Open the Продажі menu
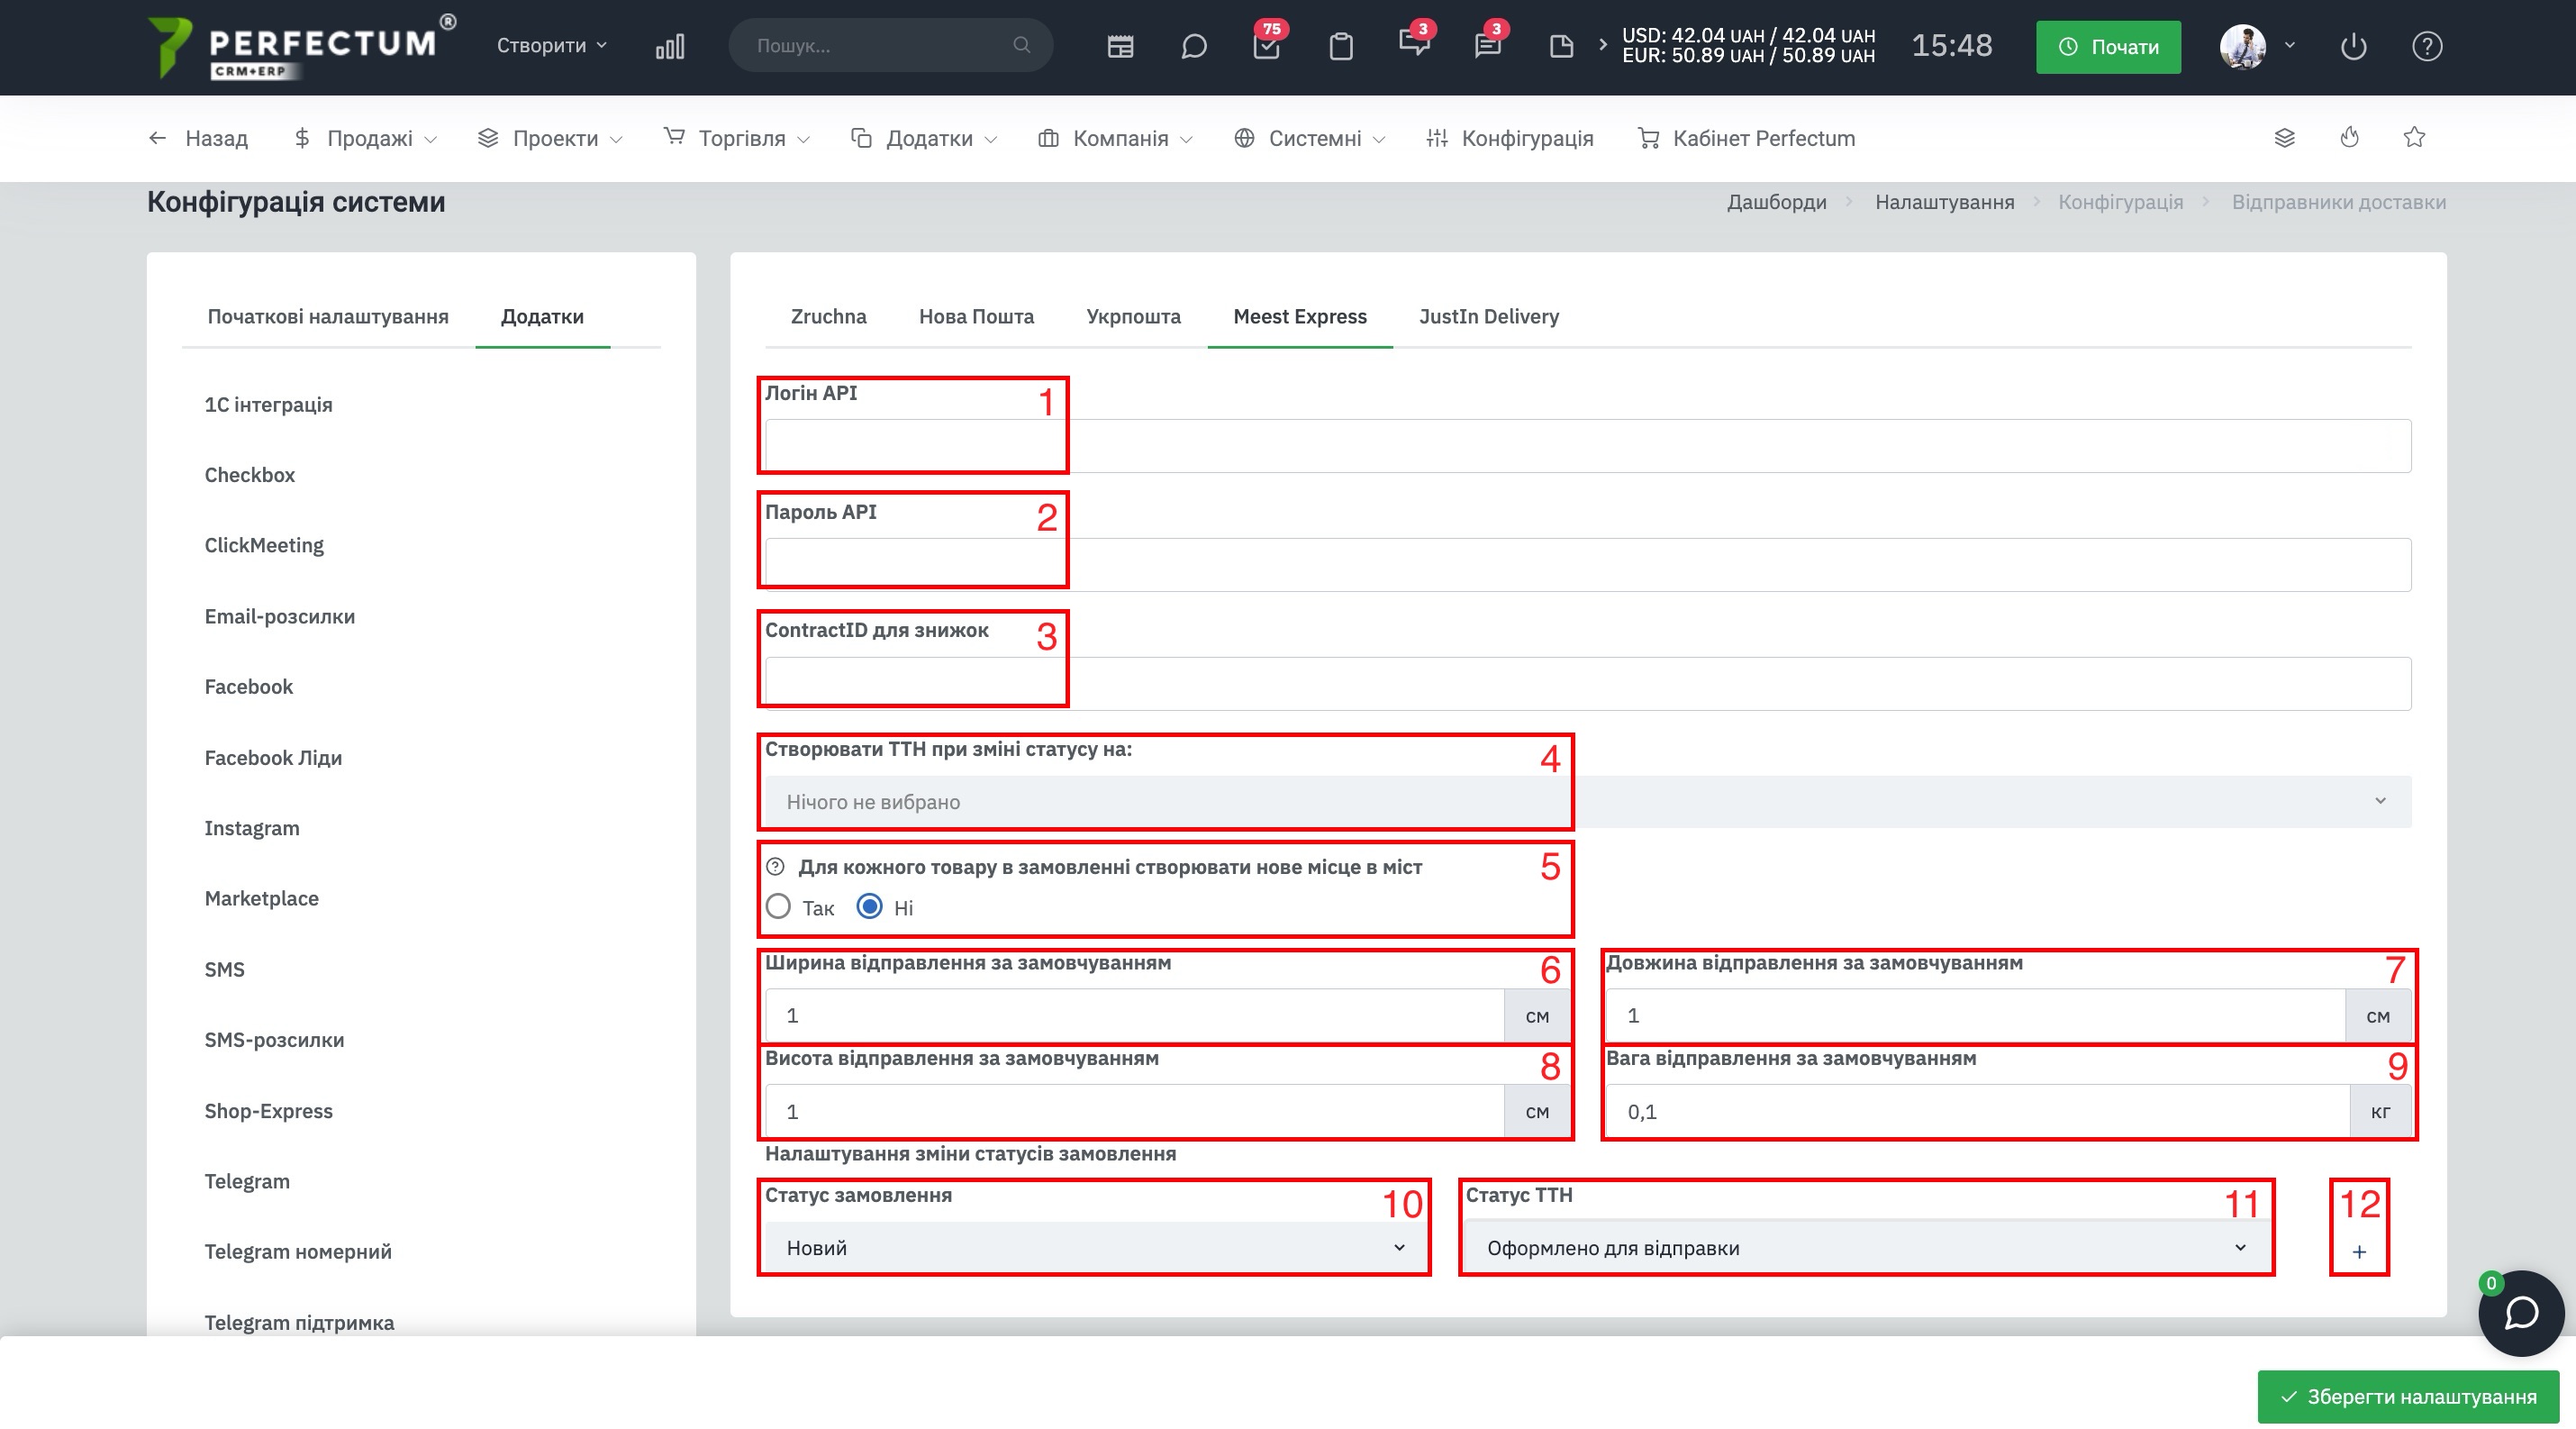 click(x=365, y=138)
